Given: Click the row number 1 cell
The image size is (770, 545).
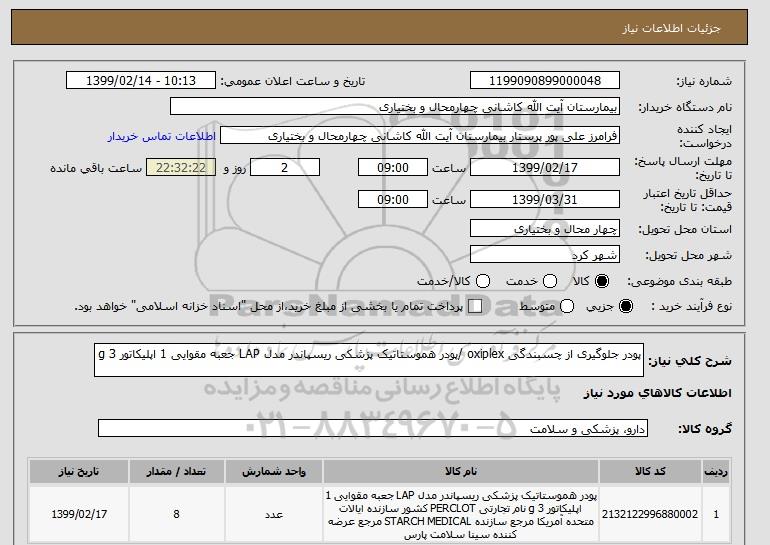Looking at the screenshot, I should pos(716,514).
